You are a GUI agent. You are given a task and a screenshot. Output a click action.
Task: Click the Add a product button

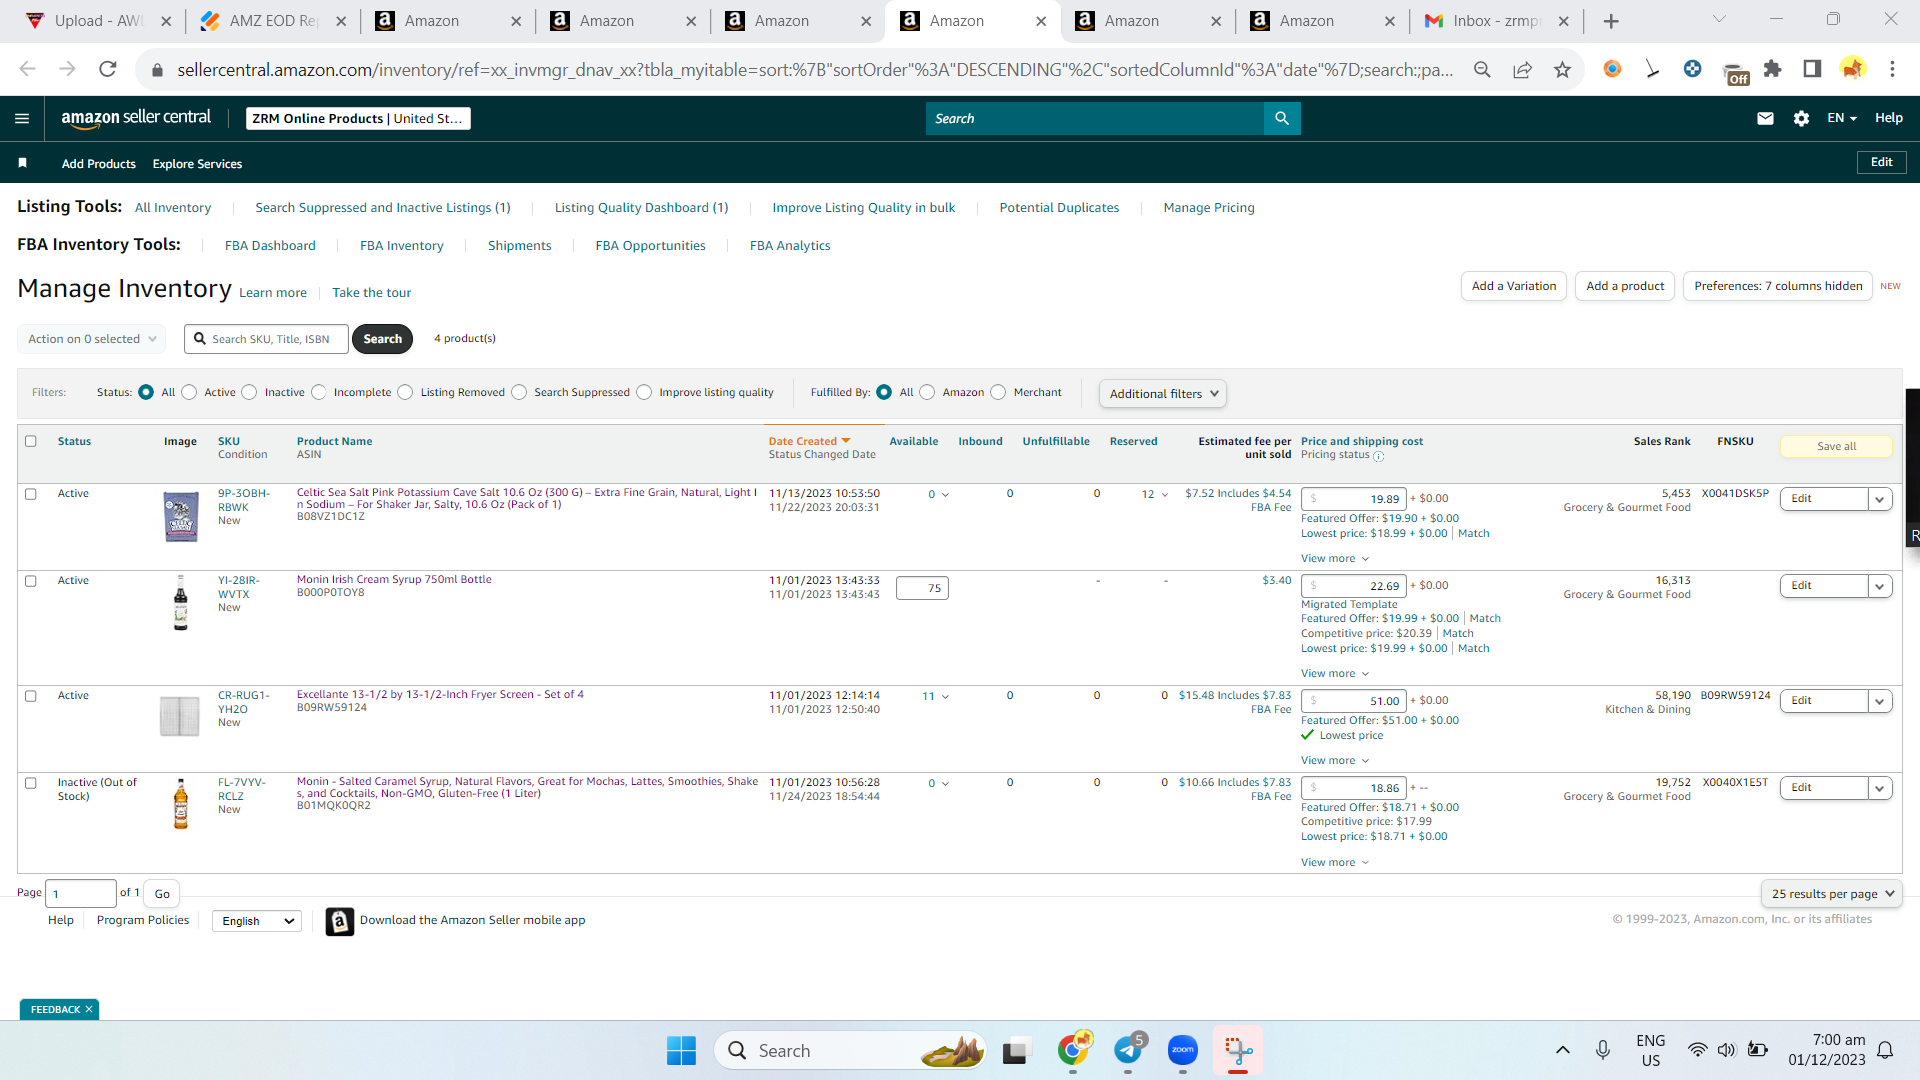[x=1625, y=286]
